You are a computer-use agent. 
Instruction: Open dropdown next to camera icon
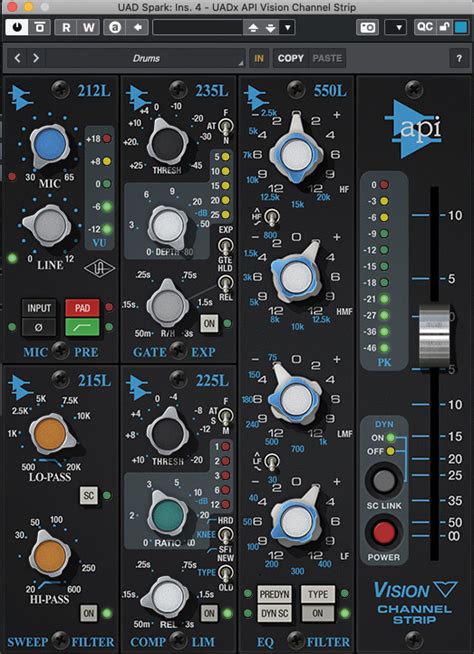click(x=395, y=28)
